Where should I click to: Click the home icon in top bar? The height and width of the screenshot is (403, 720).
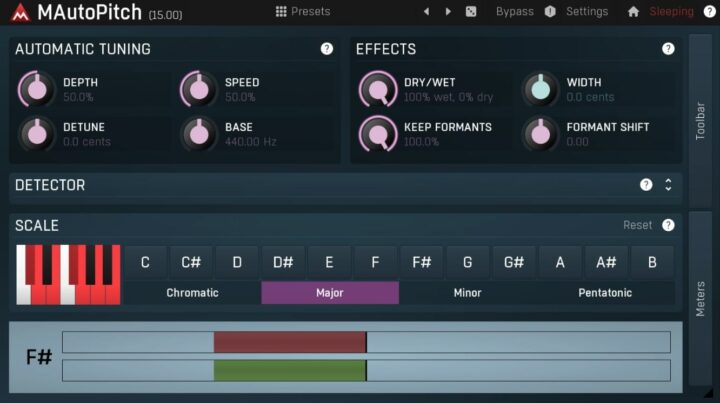coord(633,12)
